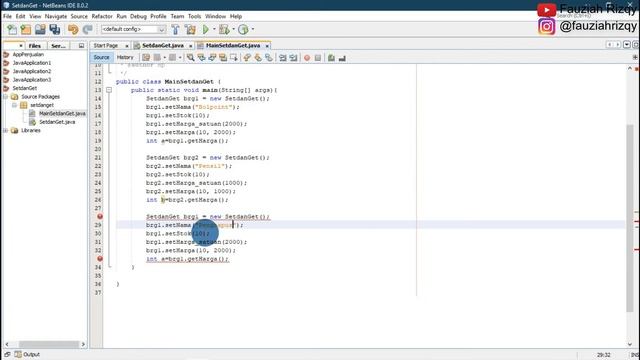Select the JavaApplication2 project
The width and height of the screenshot is (640, 360).
click(x=32, y=71)
